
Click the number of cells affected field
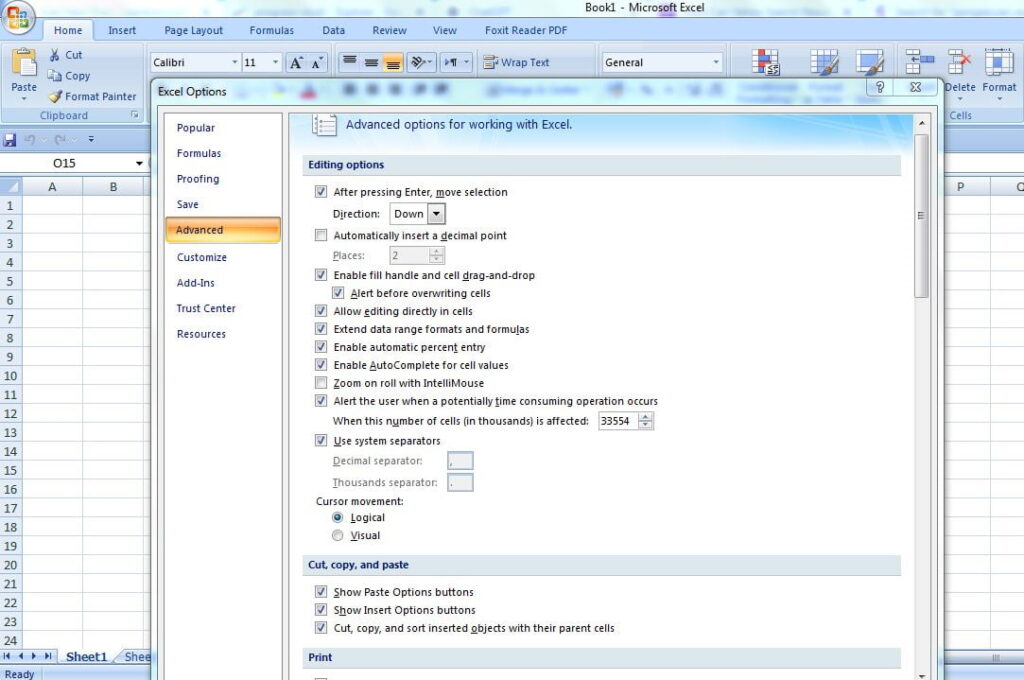(618, 421)
